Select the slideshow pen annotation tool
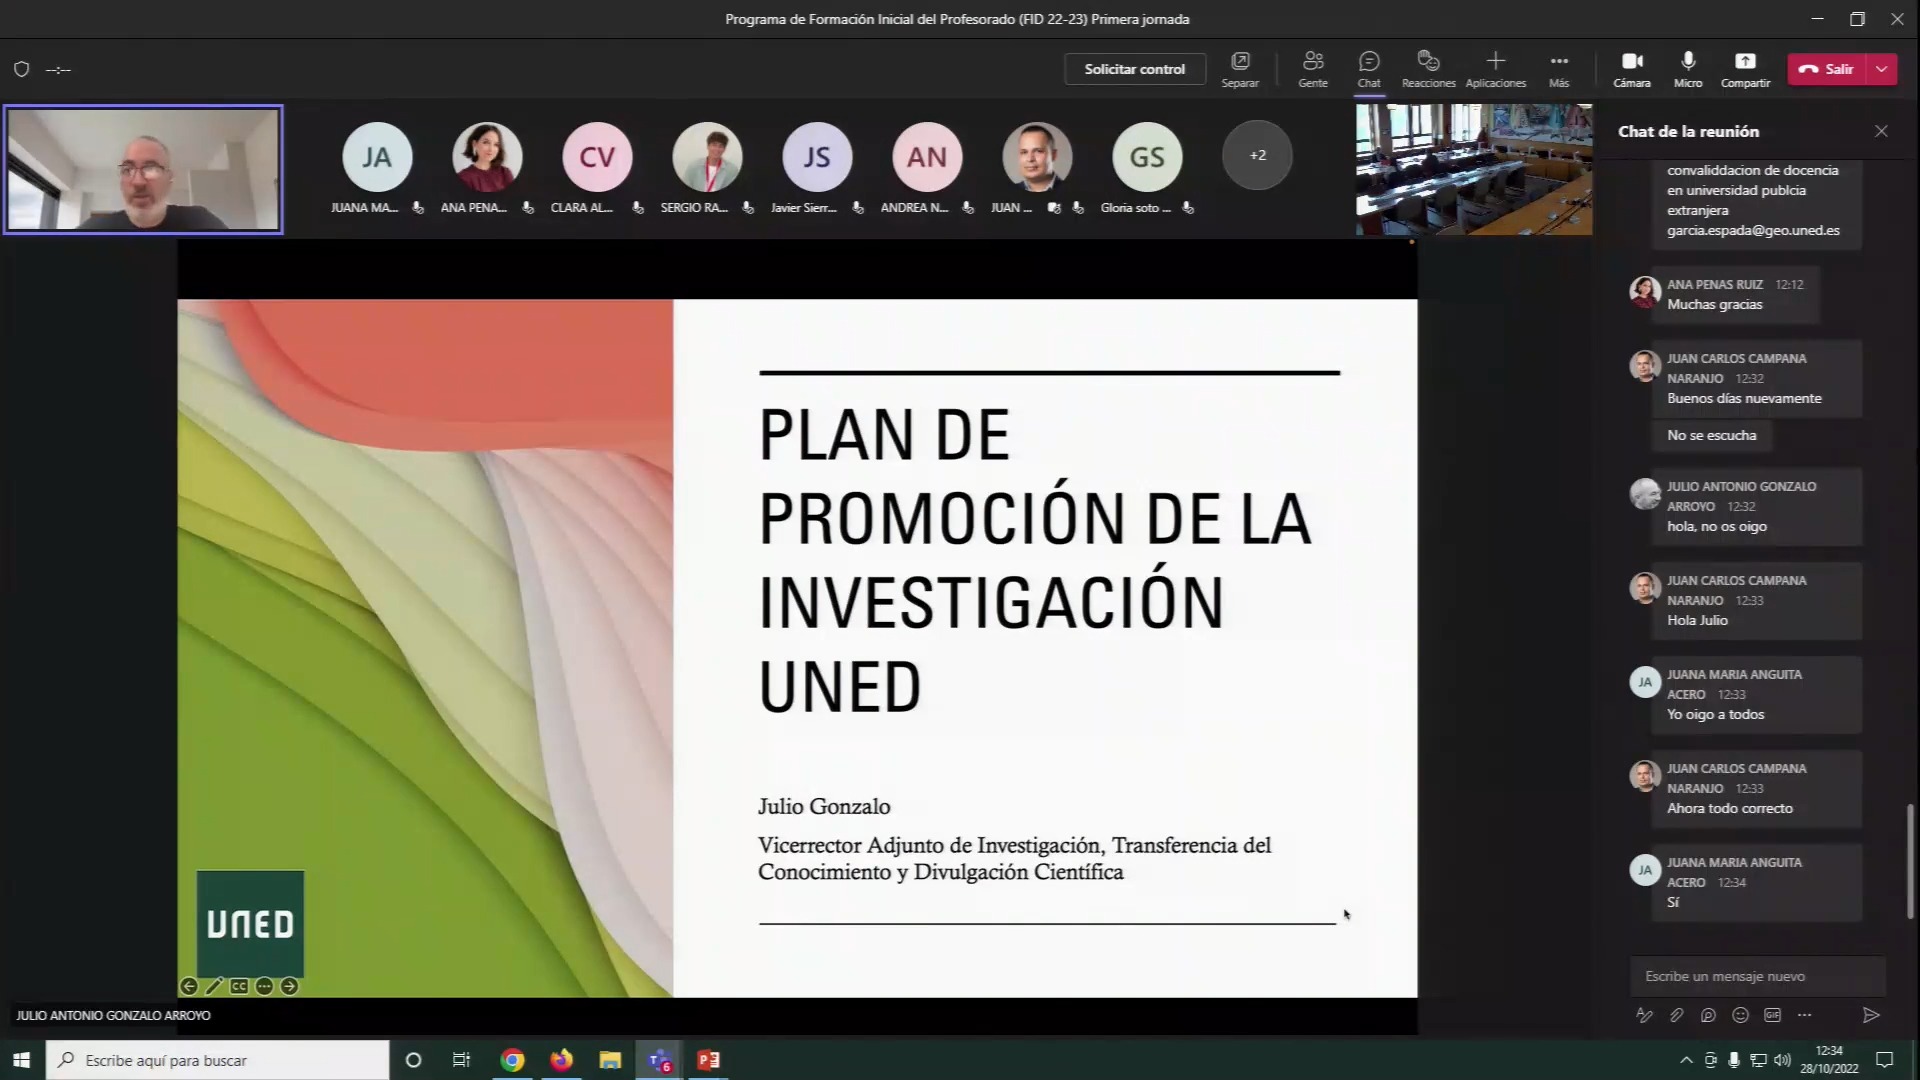The height and width of the screenshot is (1080, 1920). [214, 987]
